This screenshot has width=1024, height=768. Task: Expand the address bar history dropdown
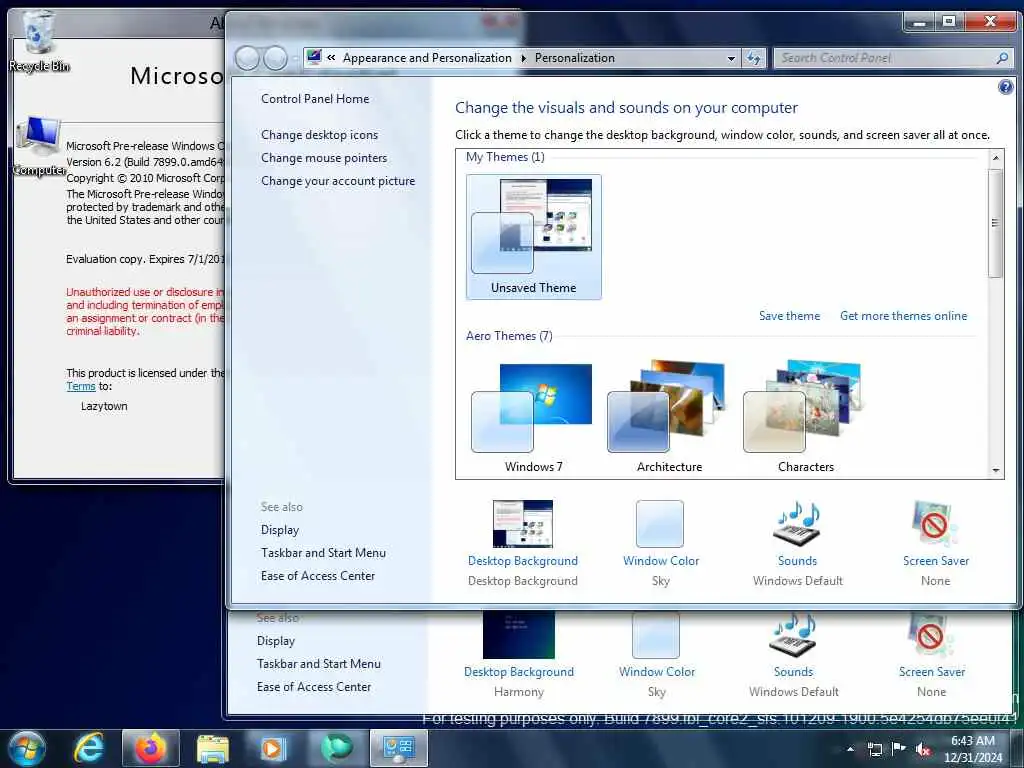pyautogui.click(x=731, y=58)
